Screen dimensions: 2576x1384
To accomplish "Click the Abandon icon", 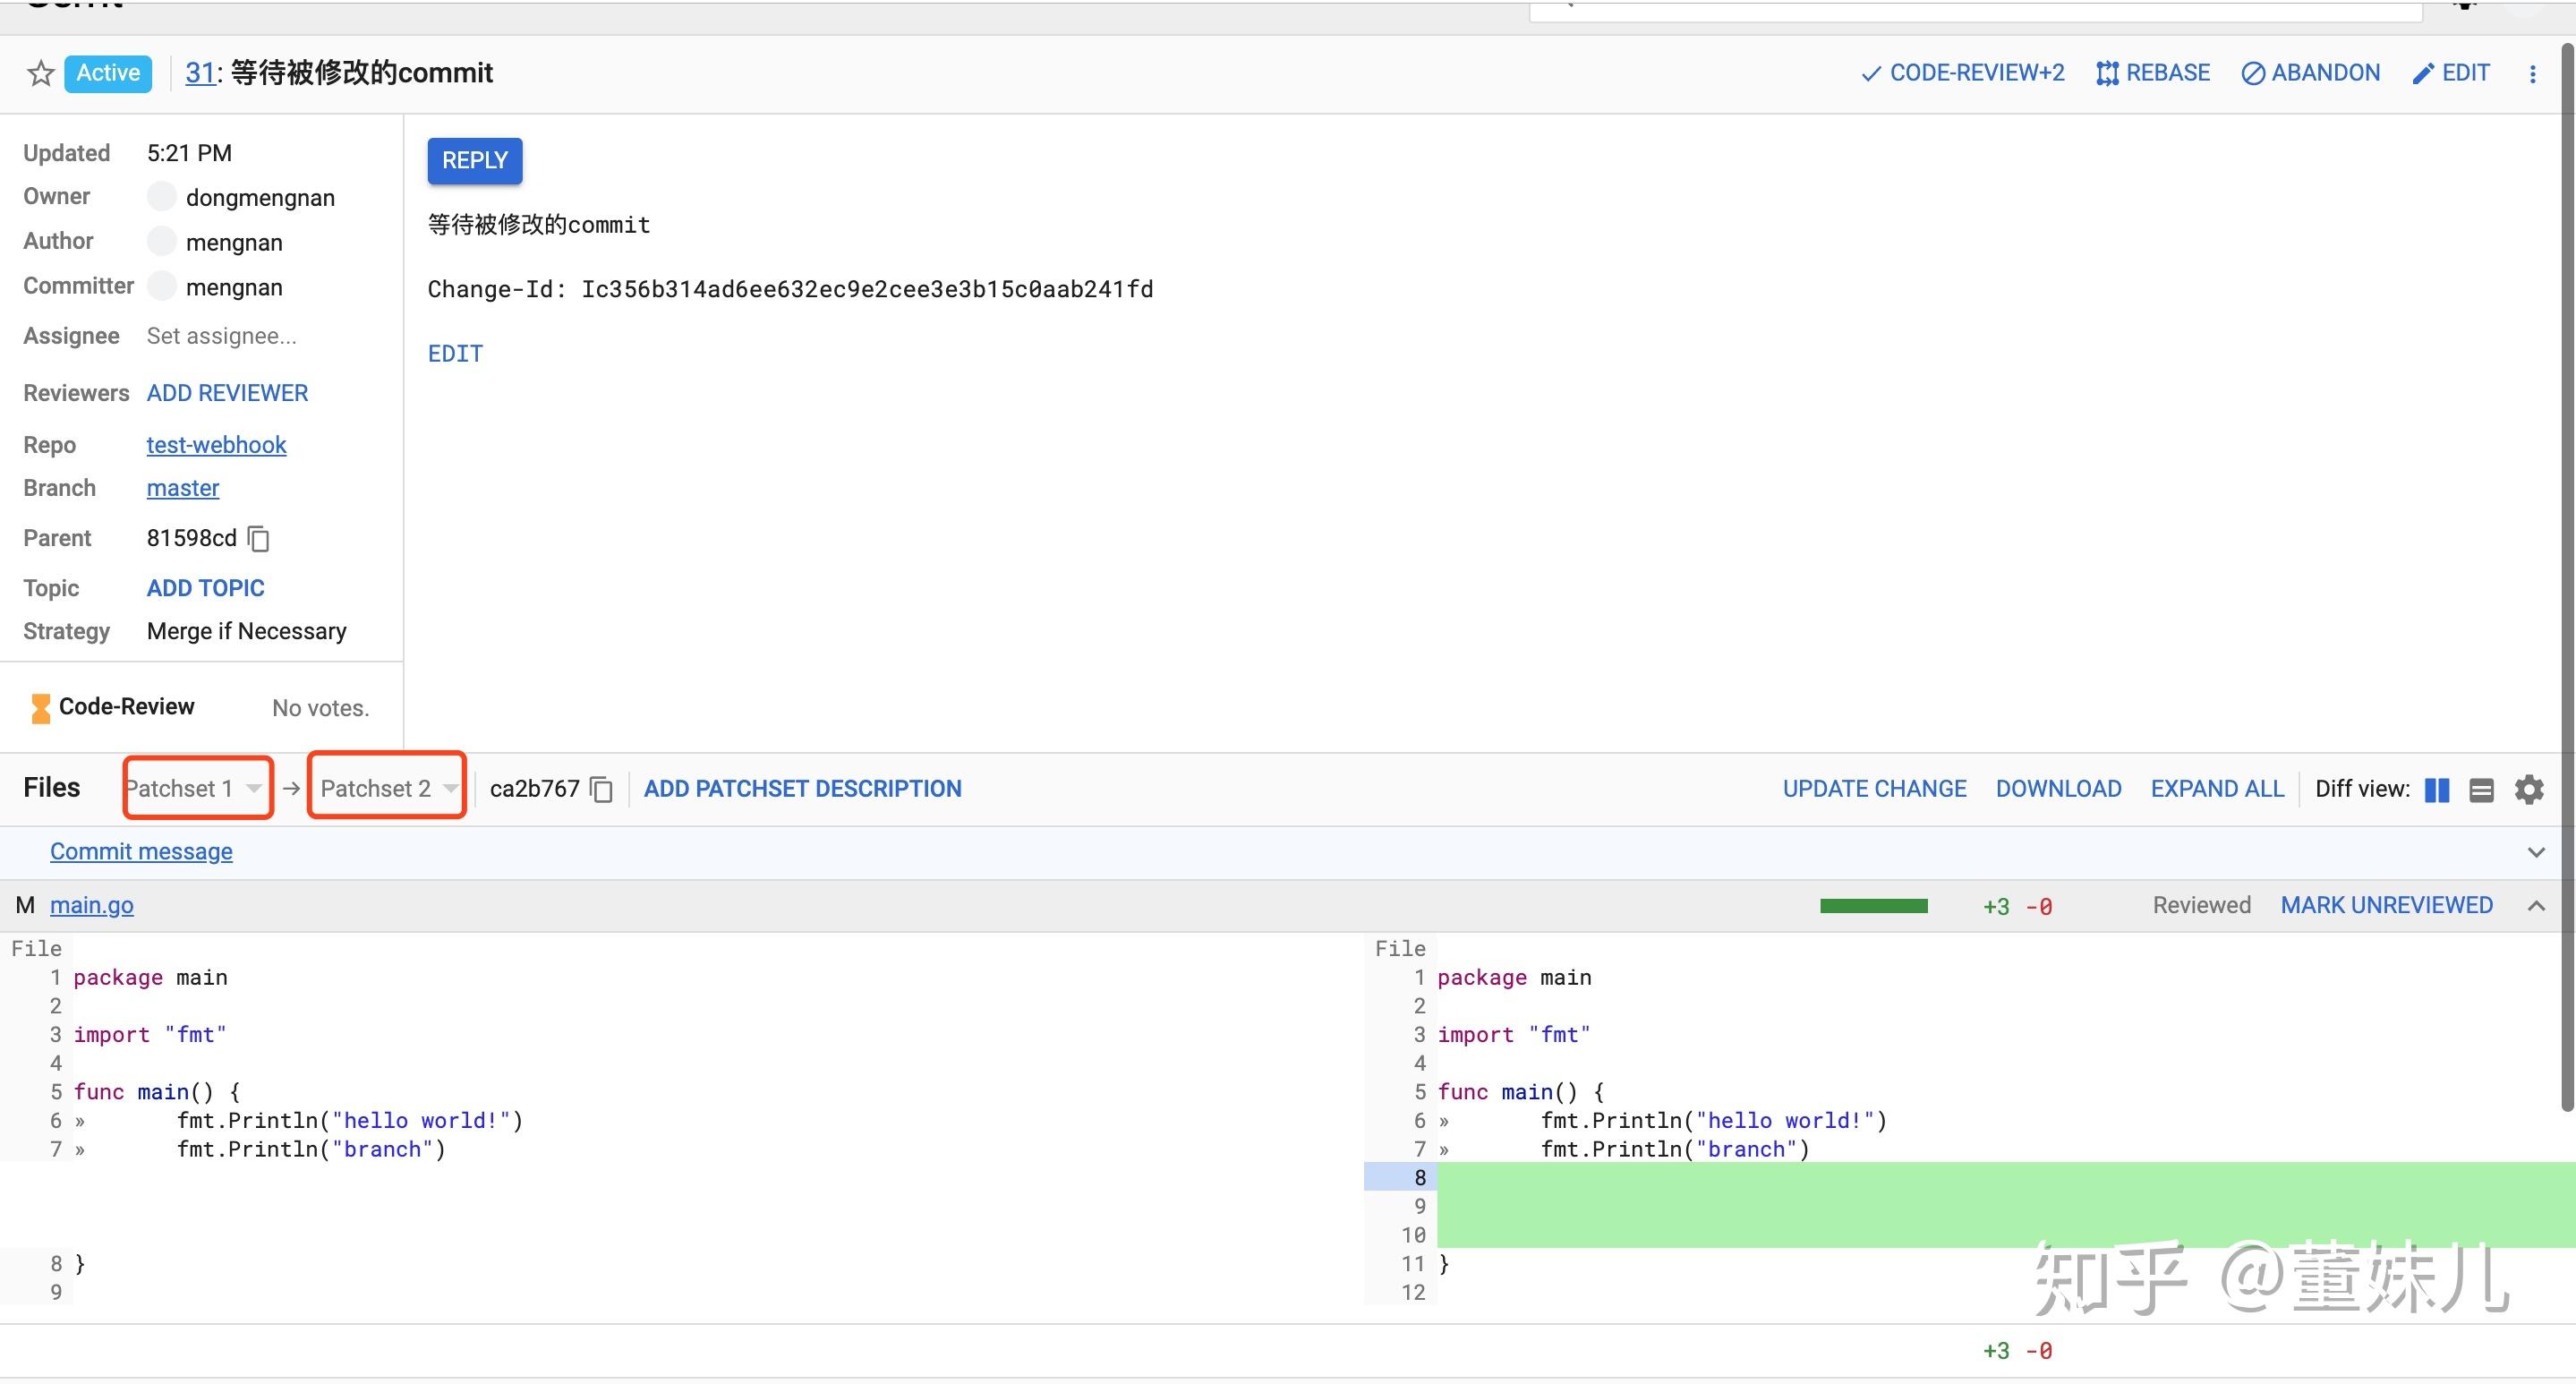I will coord(2253,73).
